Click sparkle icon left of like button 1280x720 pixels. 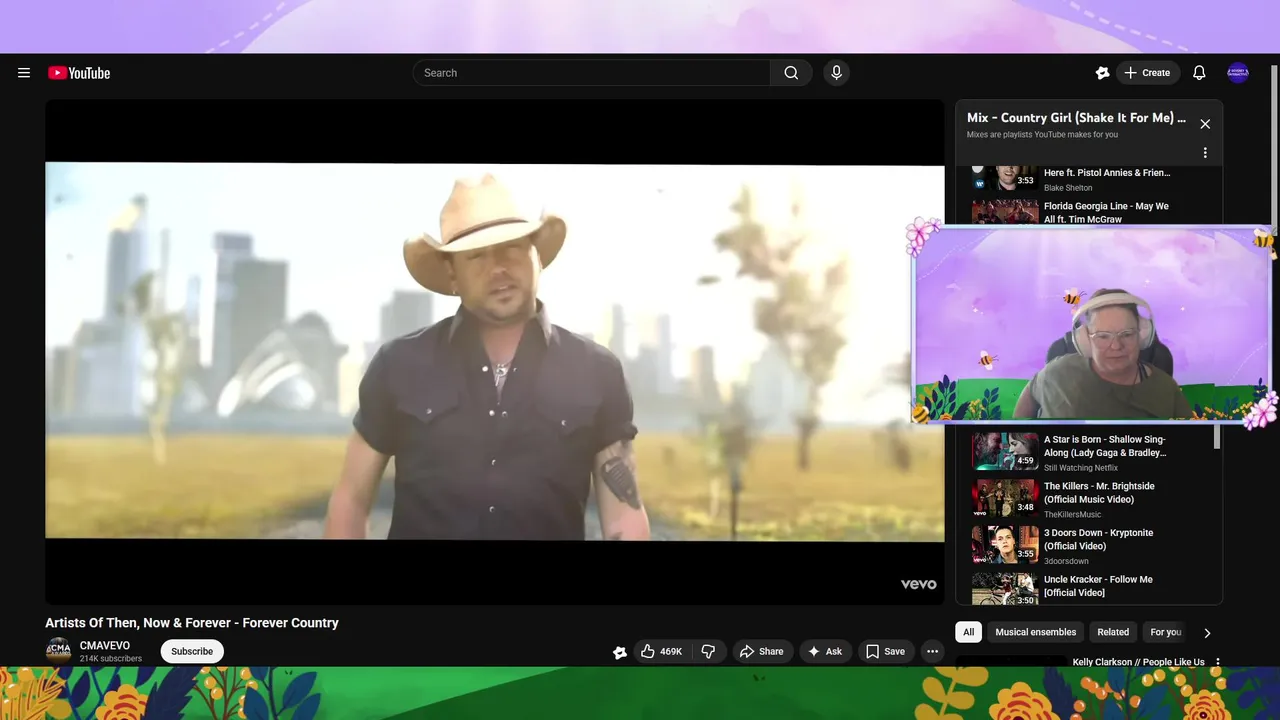pos(620,652)
